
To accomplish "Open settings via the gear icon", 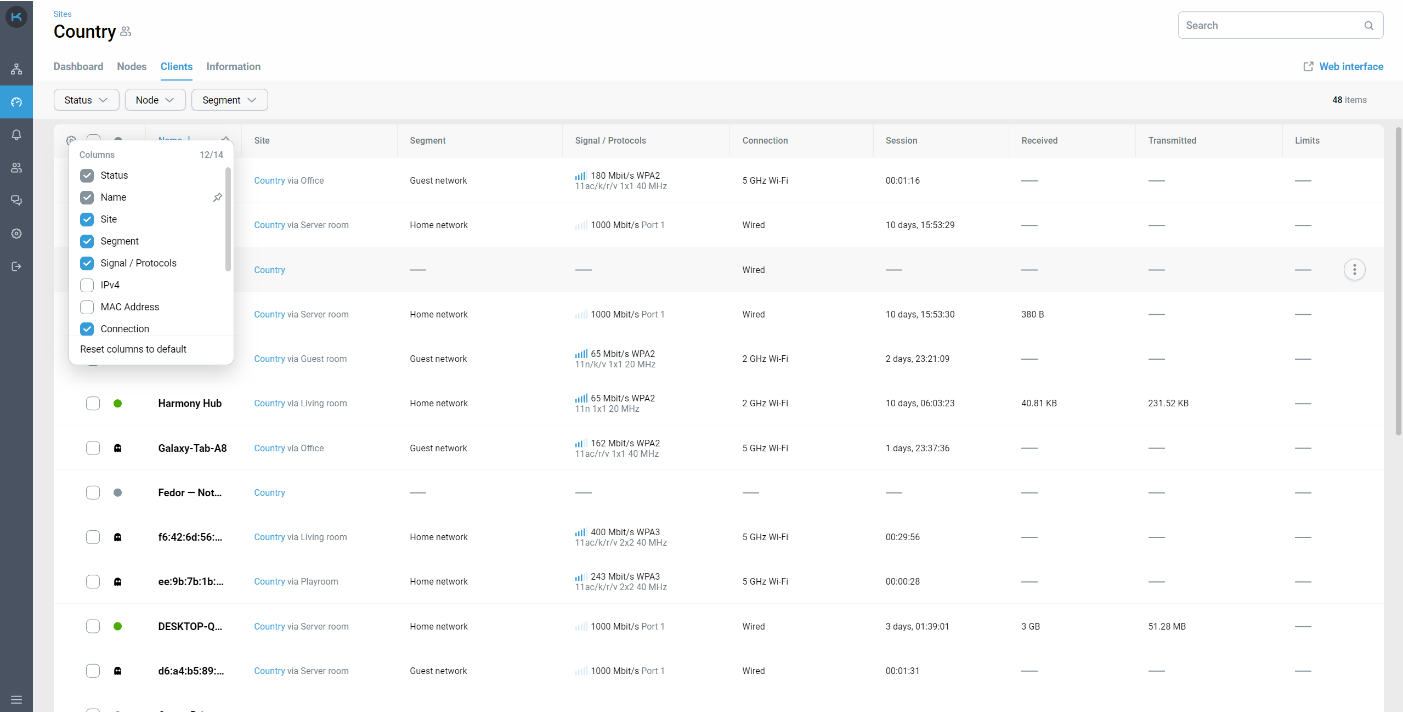I will 15,234.
